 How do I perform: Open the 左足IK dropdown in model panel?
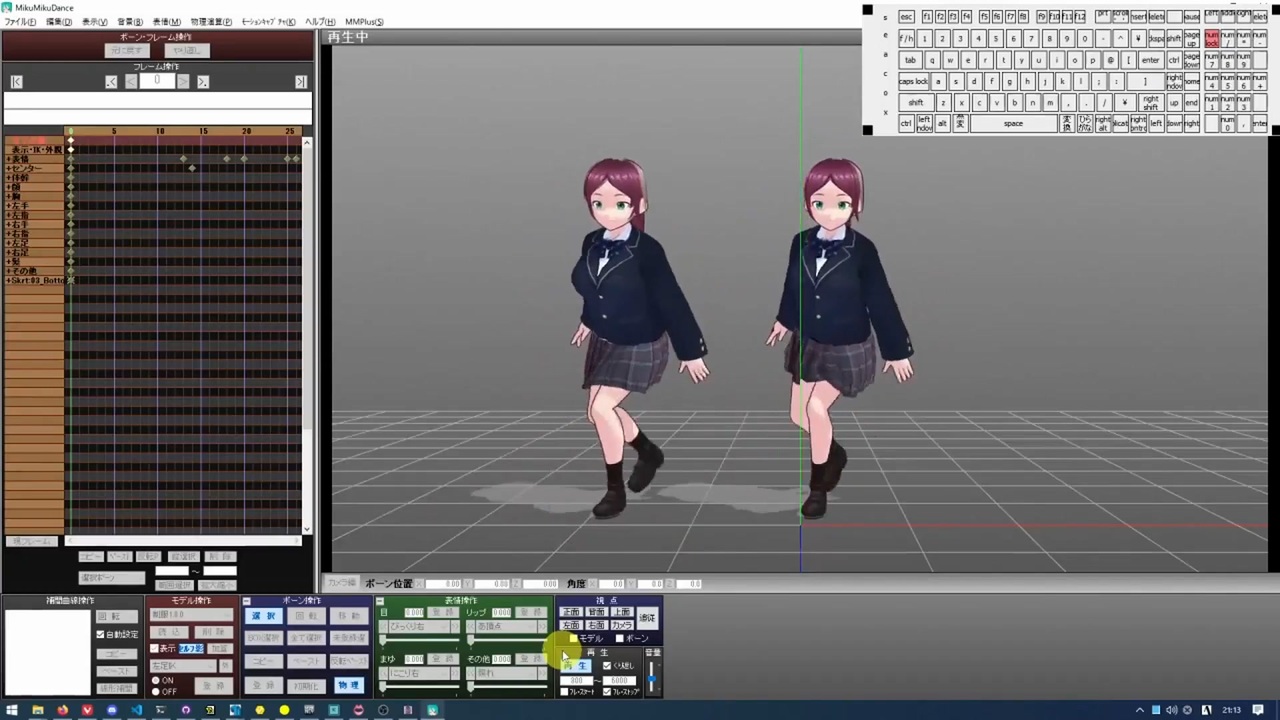(x=183, y=666)
